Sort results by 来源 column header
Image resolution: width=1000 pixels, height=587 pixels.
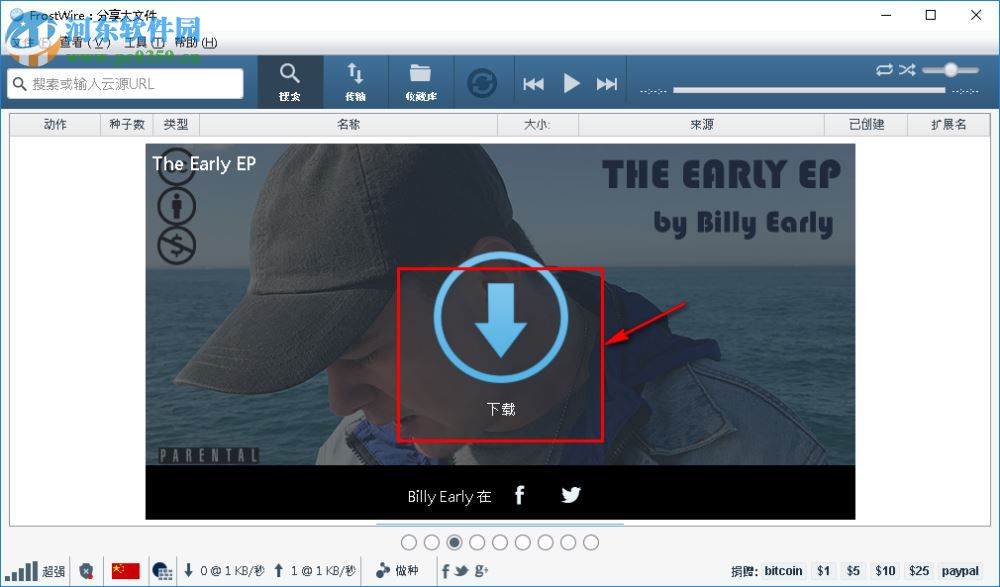(x=702, y=124)
